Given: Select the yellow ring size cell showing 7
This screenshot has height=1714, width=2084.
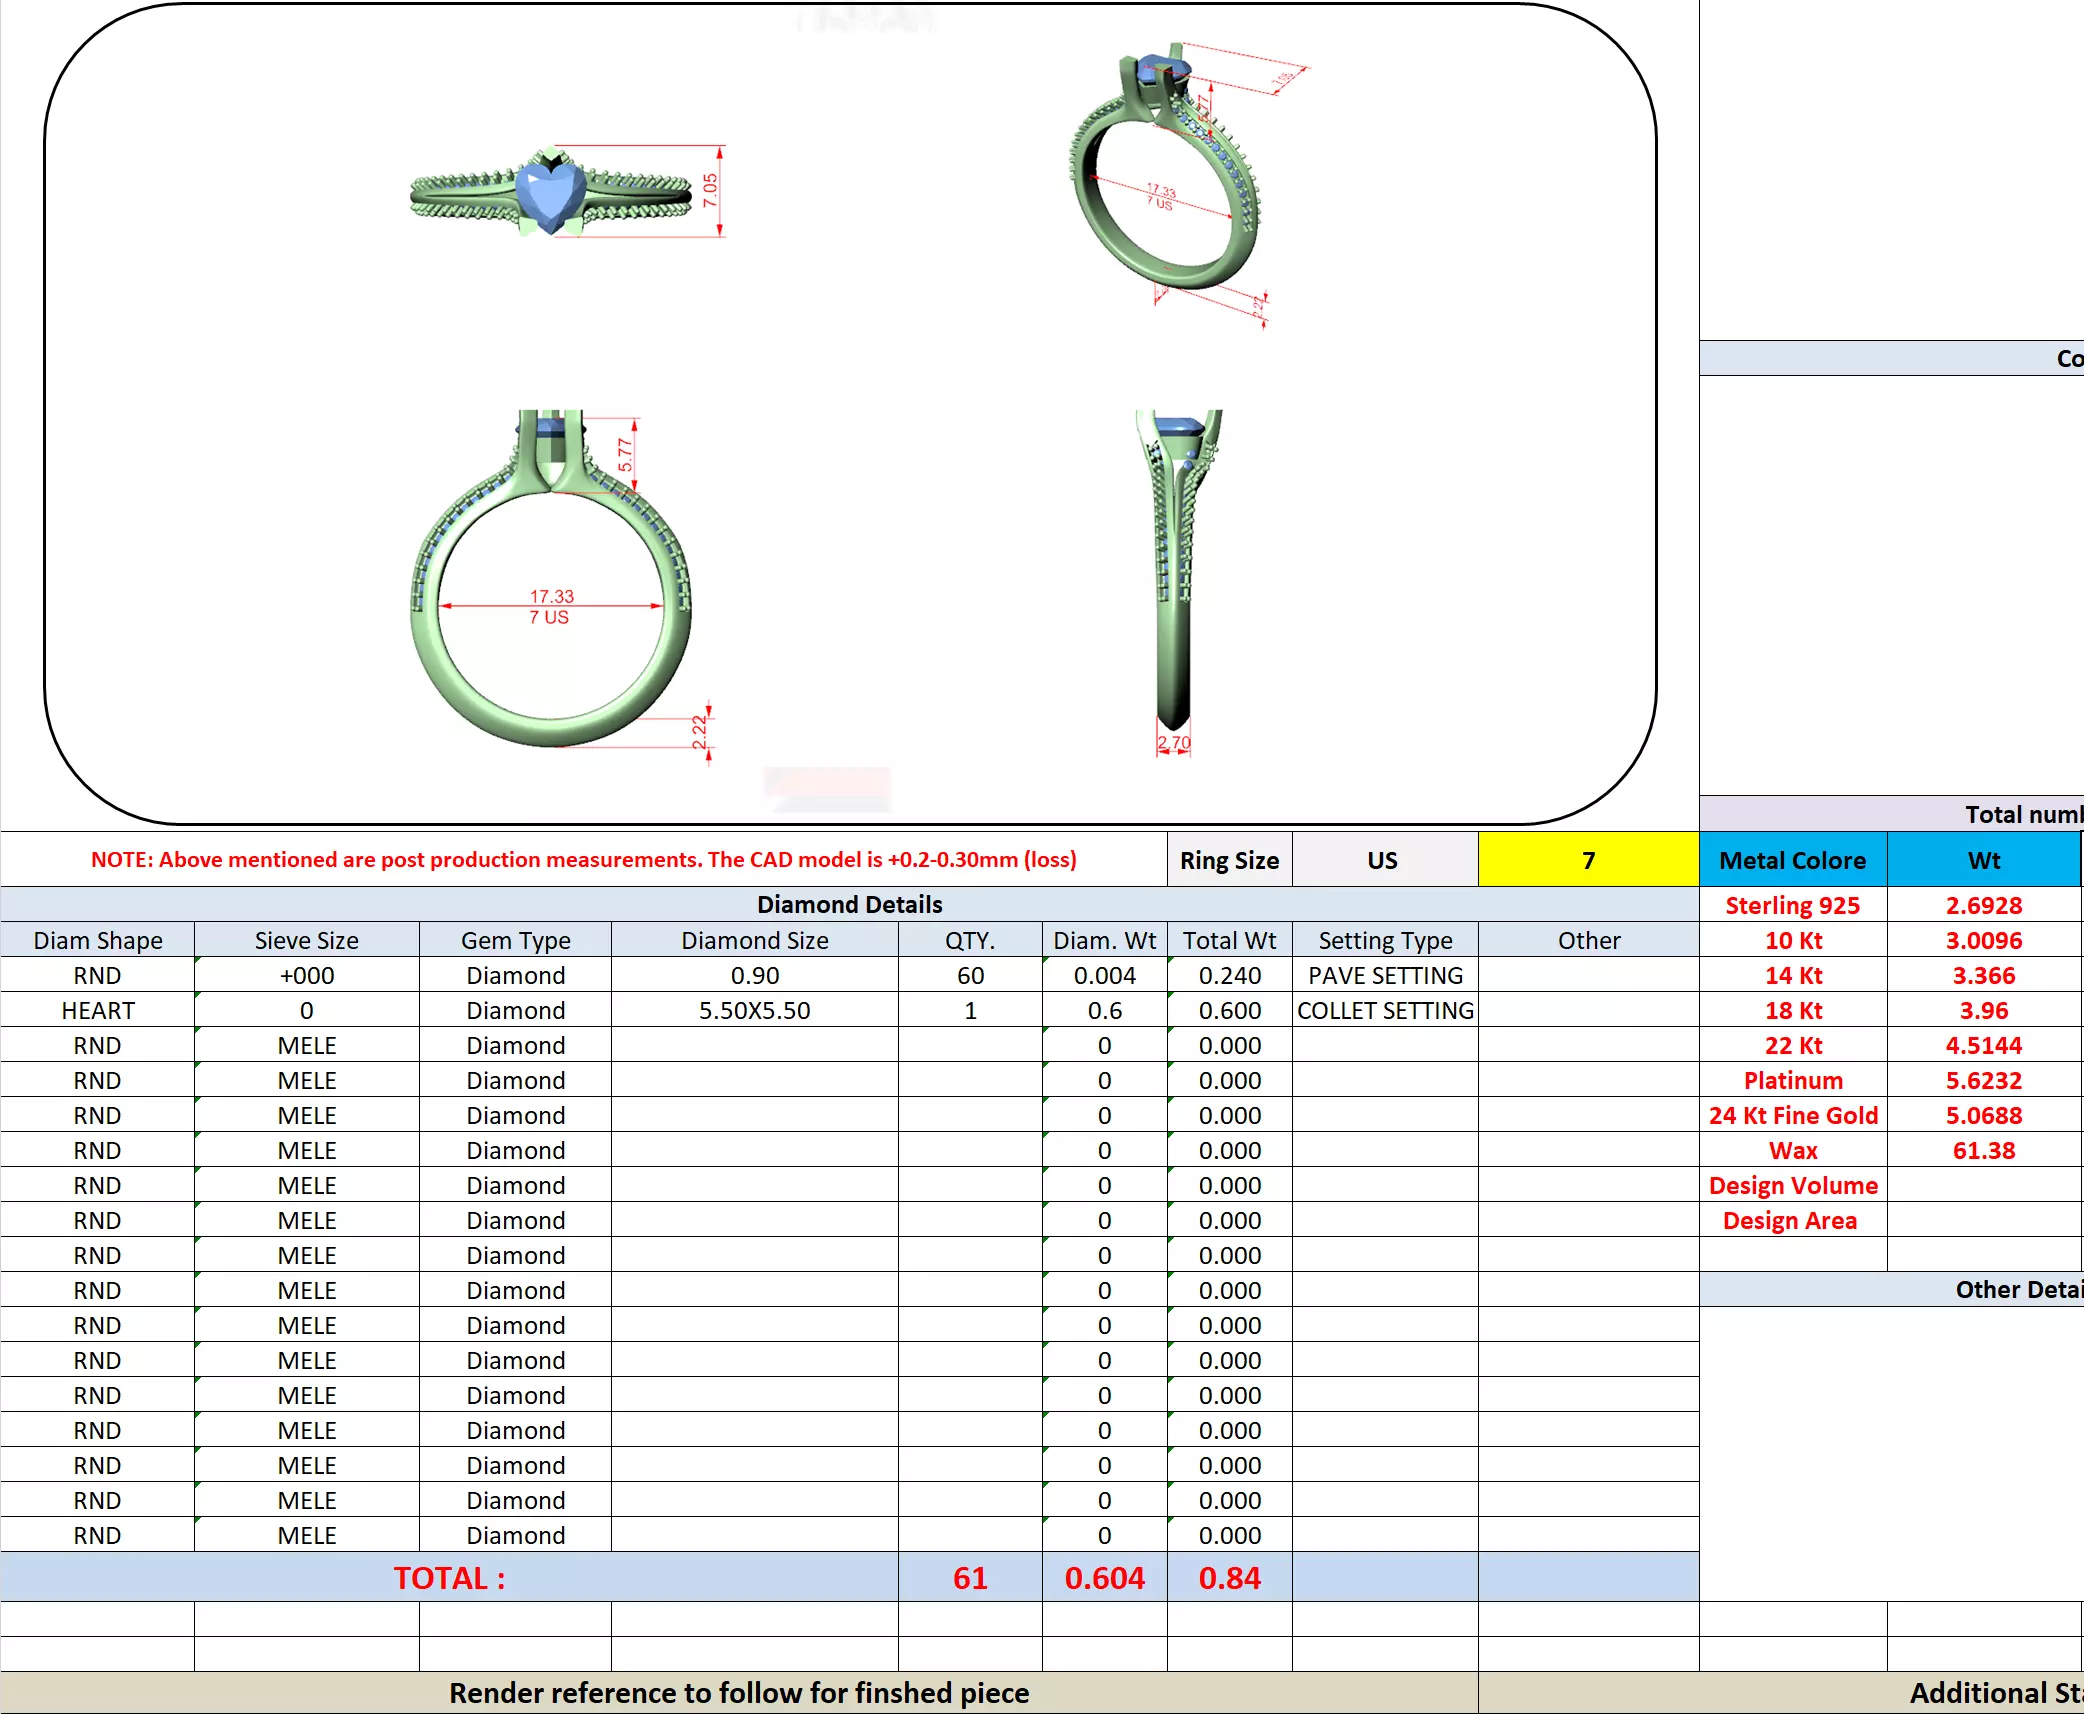Looking at the screenshot, I should point(1587,860).
